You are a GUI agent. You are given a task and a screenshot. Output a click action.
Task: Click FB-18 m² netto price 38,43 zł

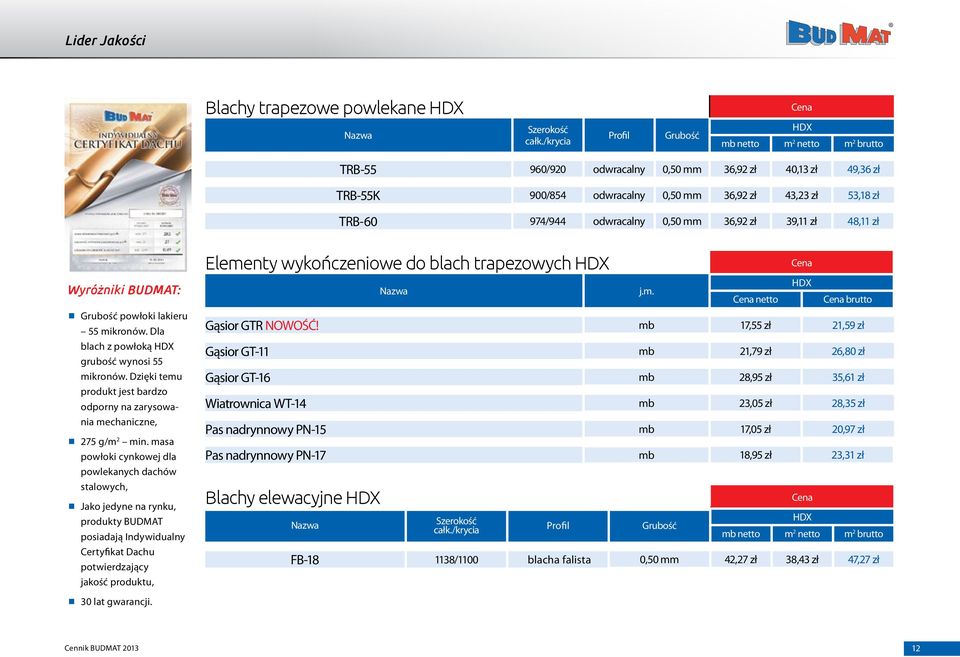tap(801, 560)
